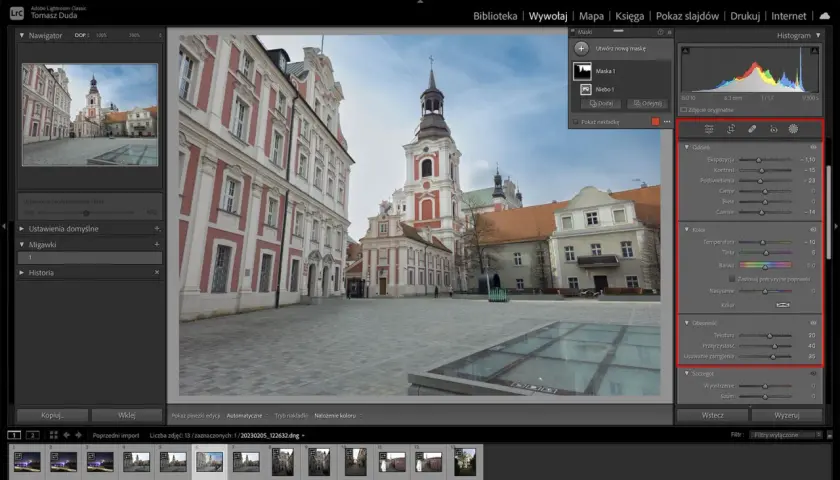Open the Biblioteka module
Viewport: 840px width, 480px height.
[x=495, y=16]
